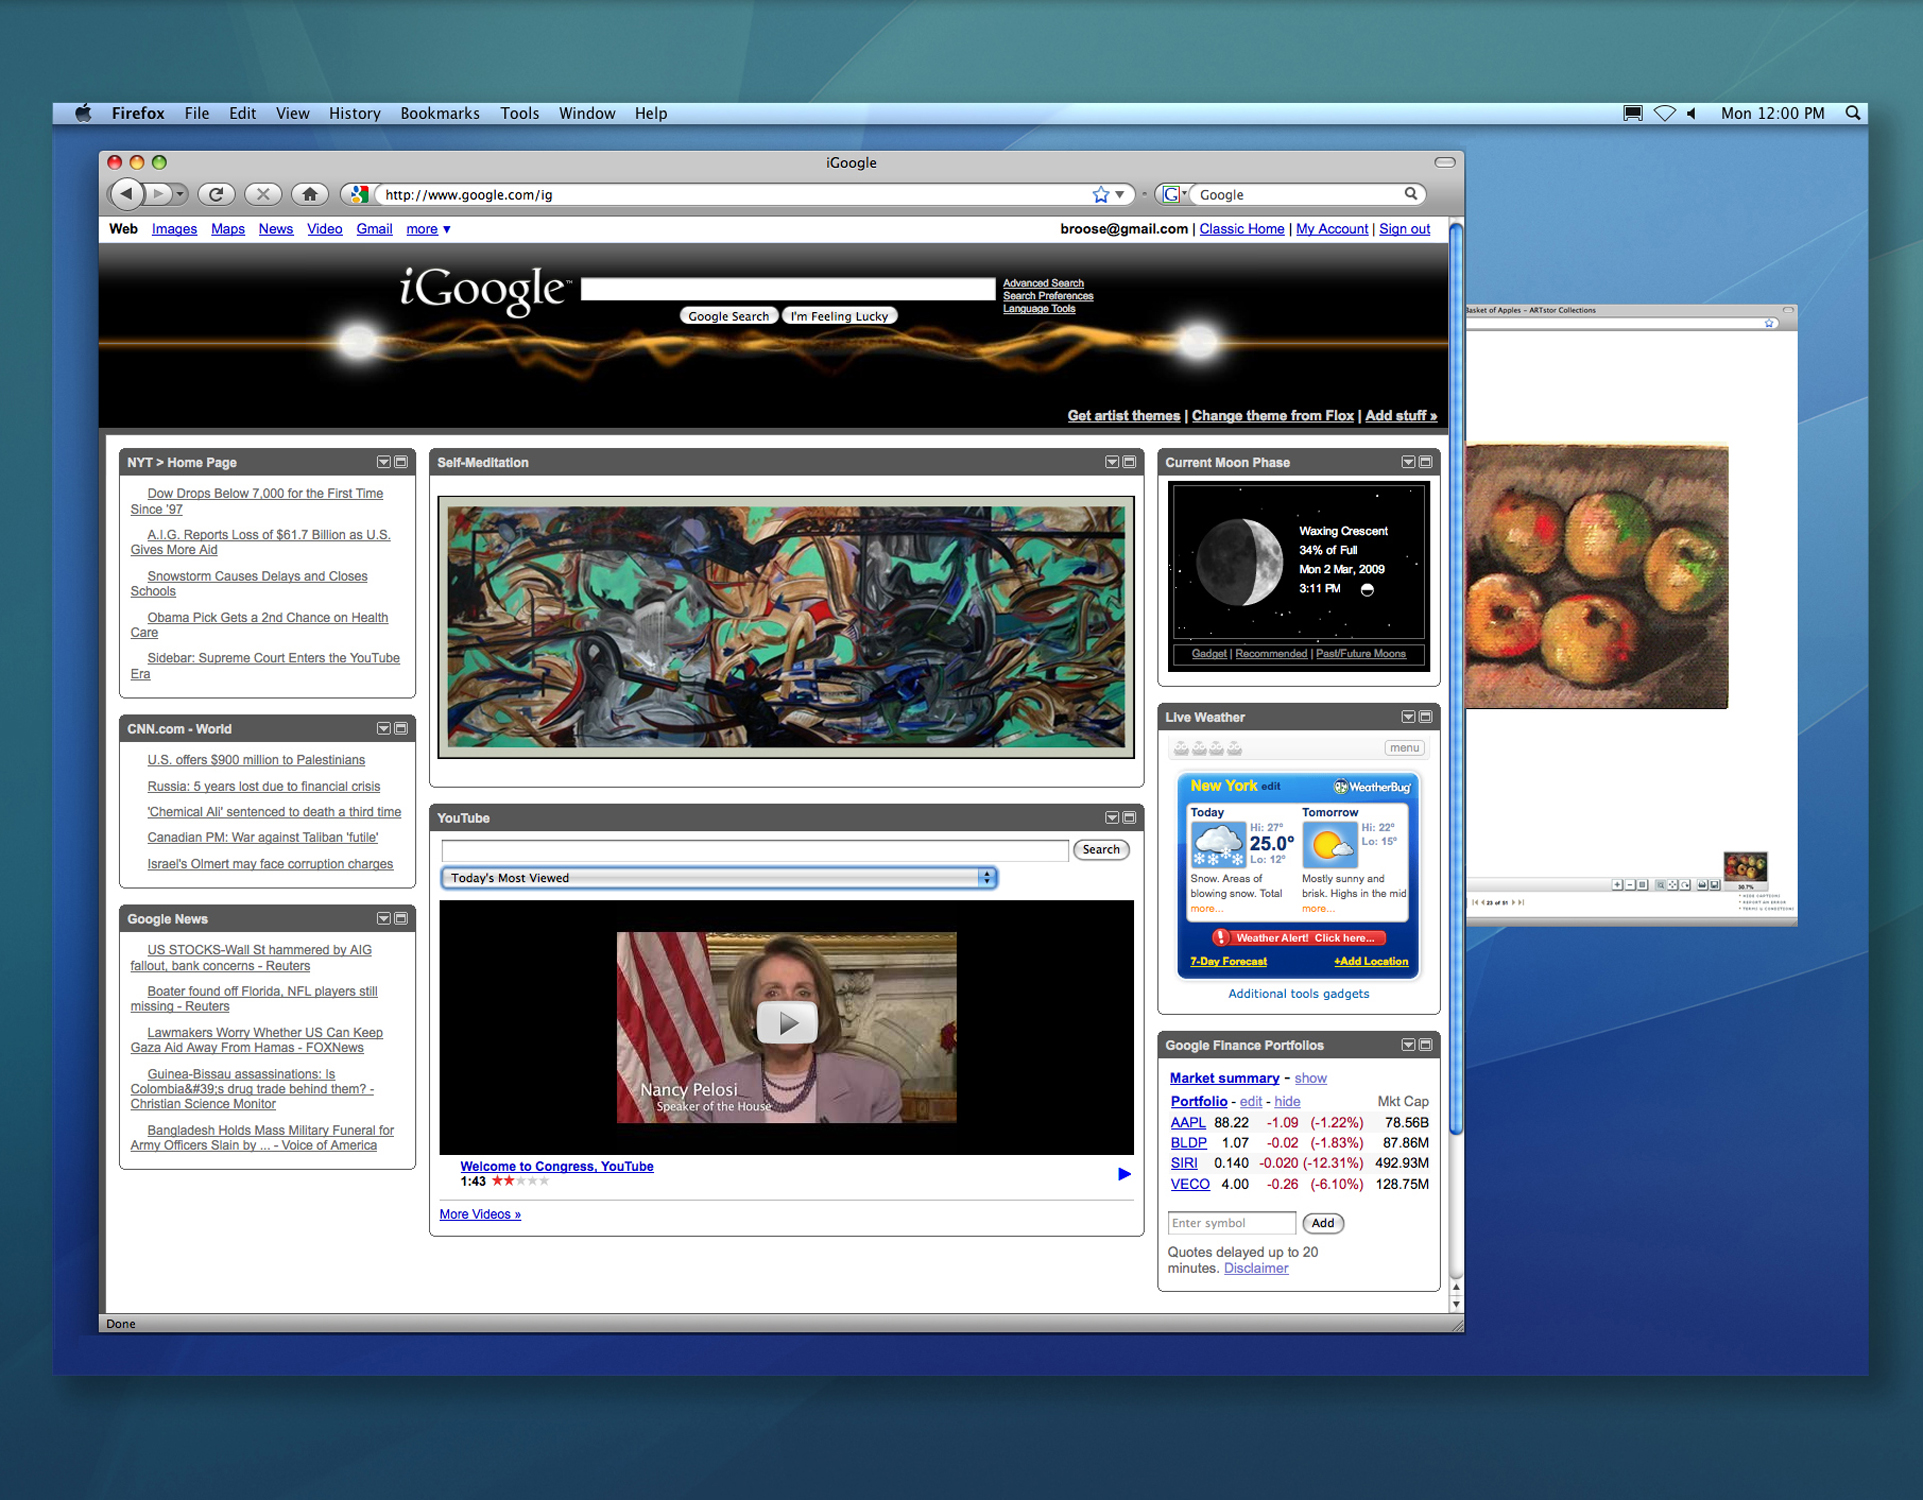
Task: Open the Self-Meditation abstract painting
Action: (786, 627)
